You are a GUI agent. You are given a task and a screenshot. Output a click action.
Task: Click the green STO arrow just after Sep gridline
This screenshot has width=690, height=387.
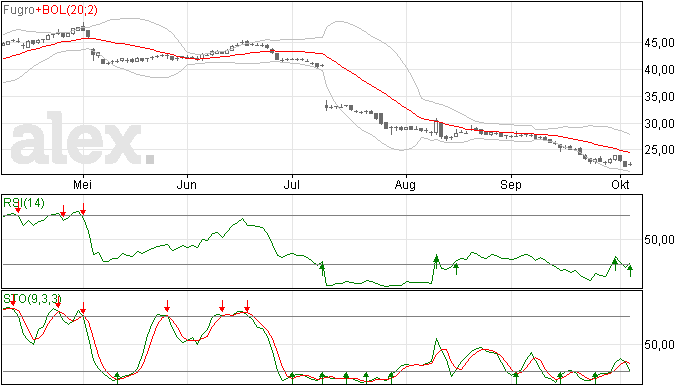point(516,377)
